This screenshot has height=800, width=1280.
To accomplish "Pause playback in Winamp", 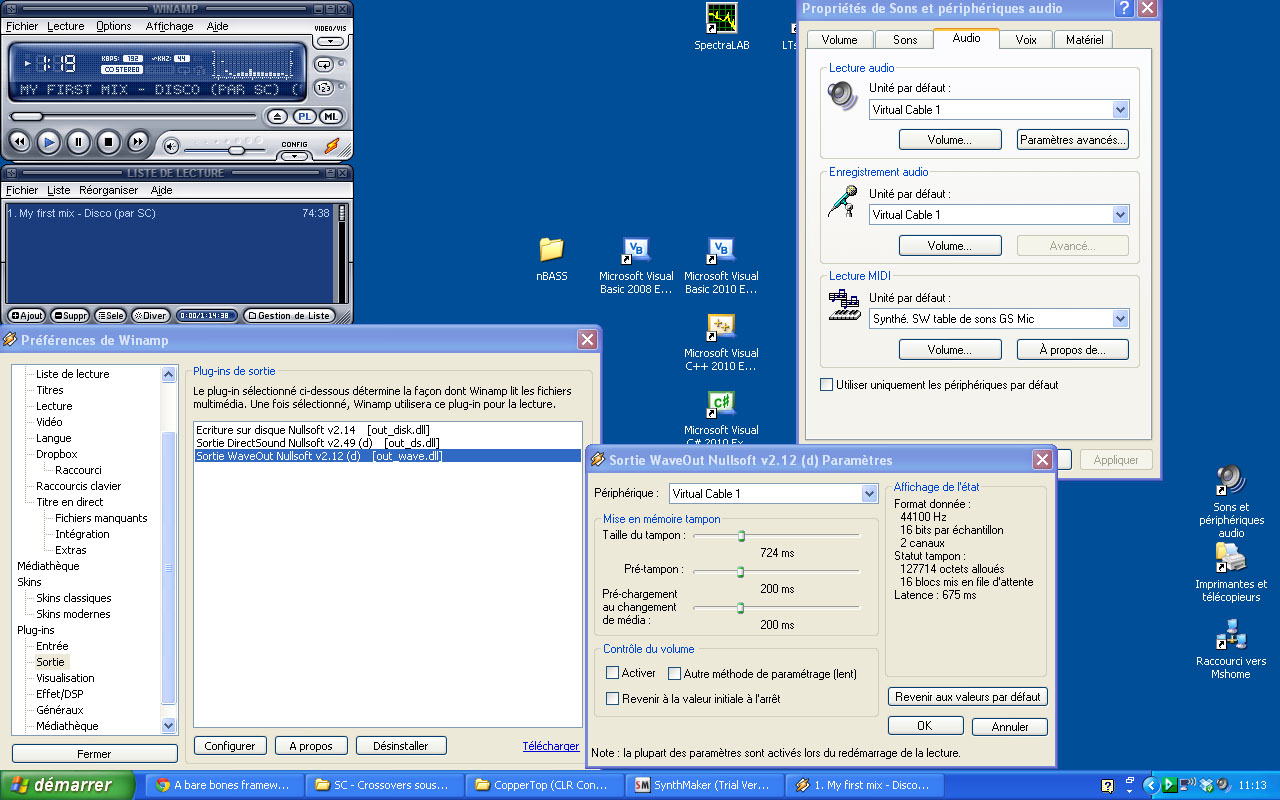I will coord(79,143).
